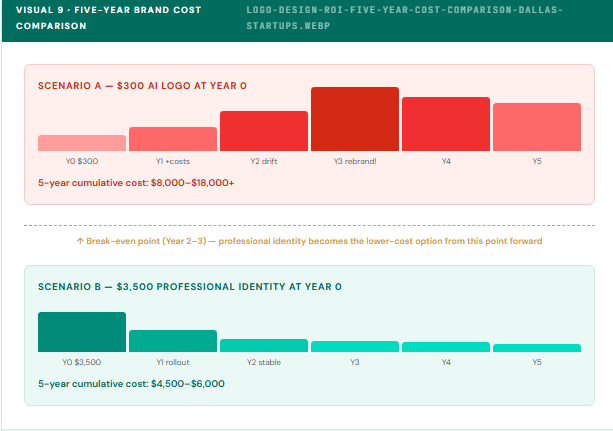Click the Break-even point annotation
The width and height of the screenshot is (613, 431).
click(x=309, y=242)
